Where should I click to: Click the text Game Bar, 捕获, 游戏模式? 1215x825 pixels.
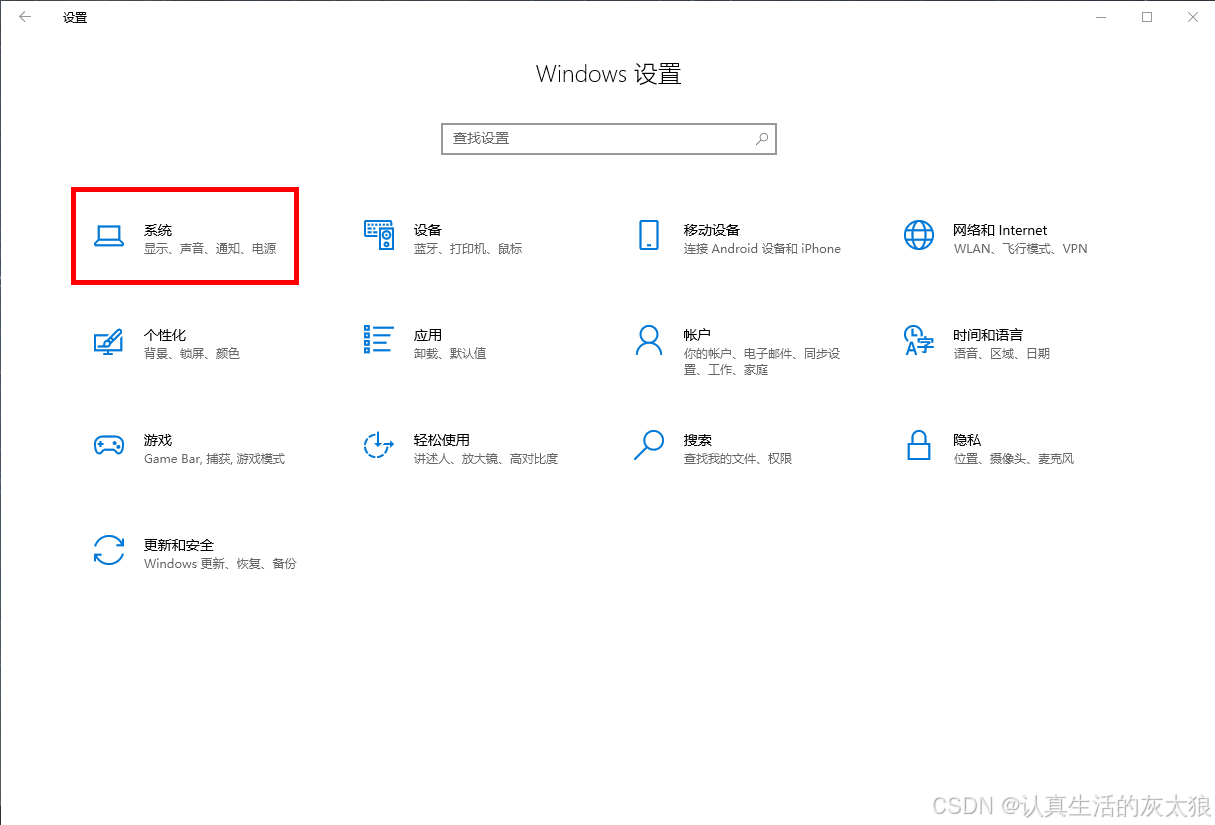click(215, 459)
